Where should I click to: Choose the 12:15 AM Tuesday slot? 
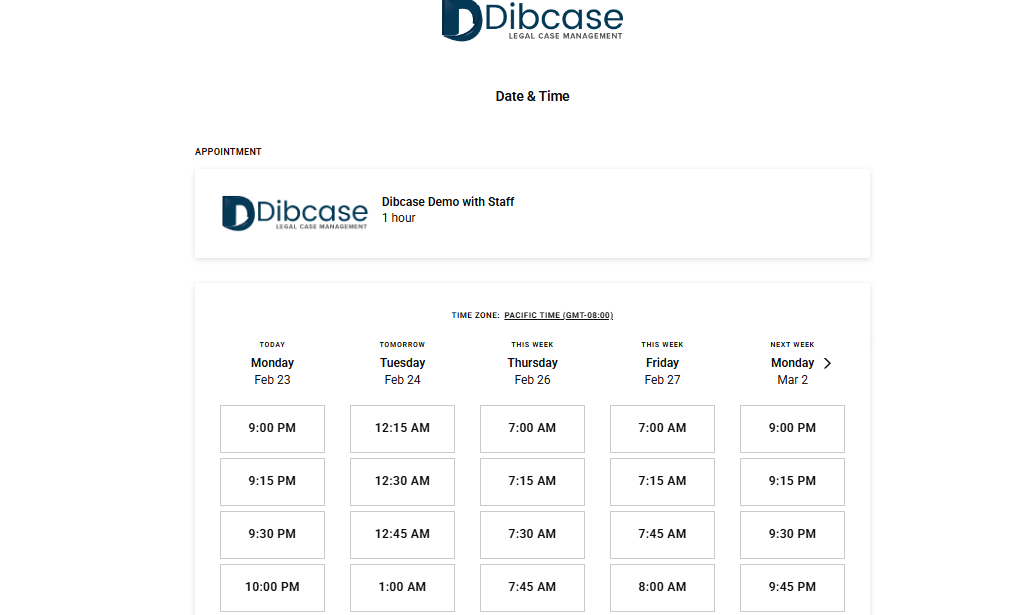[402, 428]
